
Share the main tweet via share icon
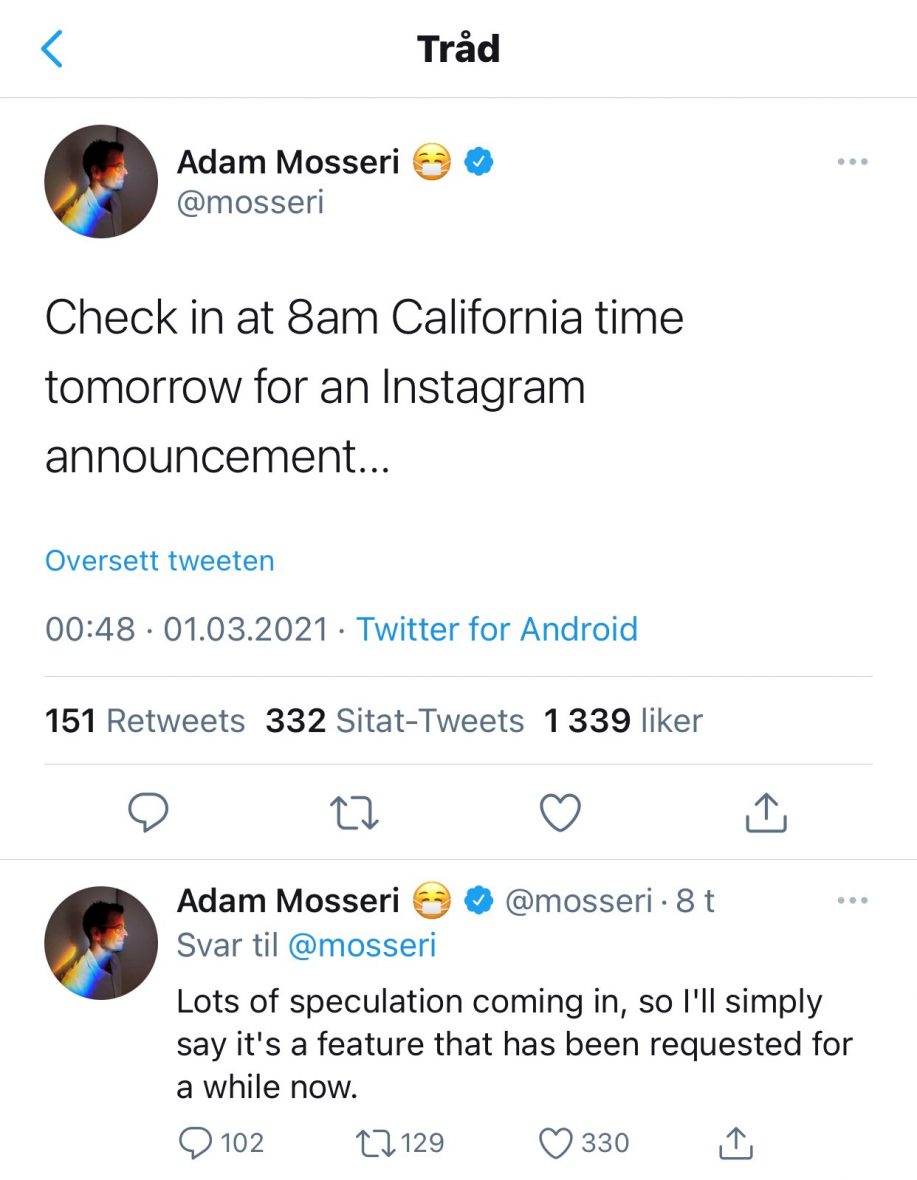766,812
